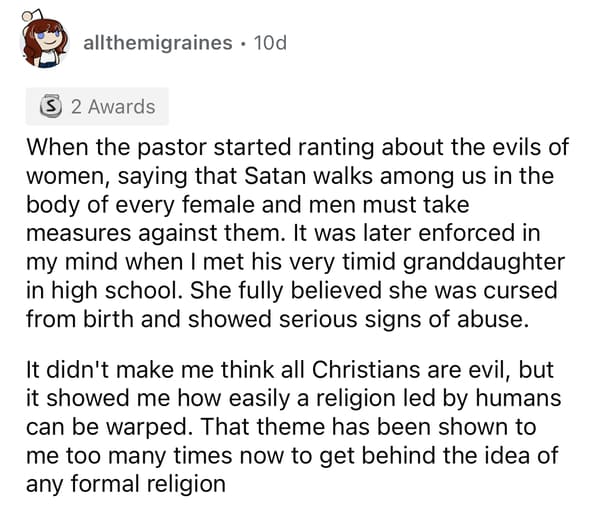Image resolution: width=599 pixels, height=512 pixels.
Task: Click the phrase "formal religion" at the end
Action: (148, 484)
